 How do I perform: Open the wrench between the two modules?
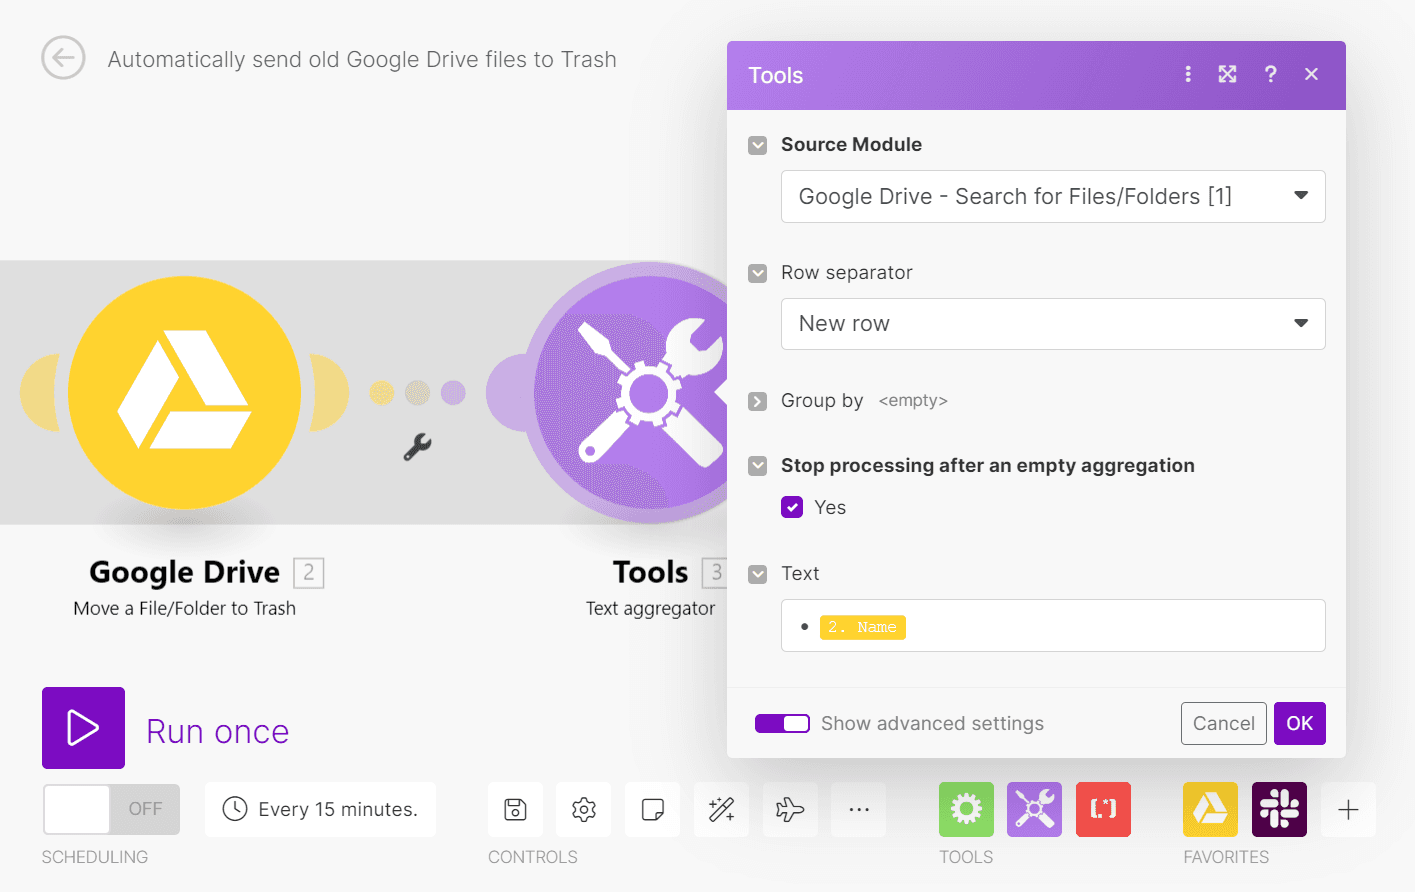417,447
